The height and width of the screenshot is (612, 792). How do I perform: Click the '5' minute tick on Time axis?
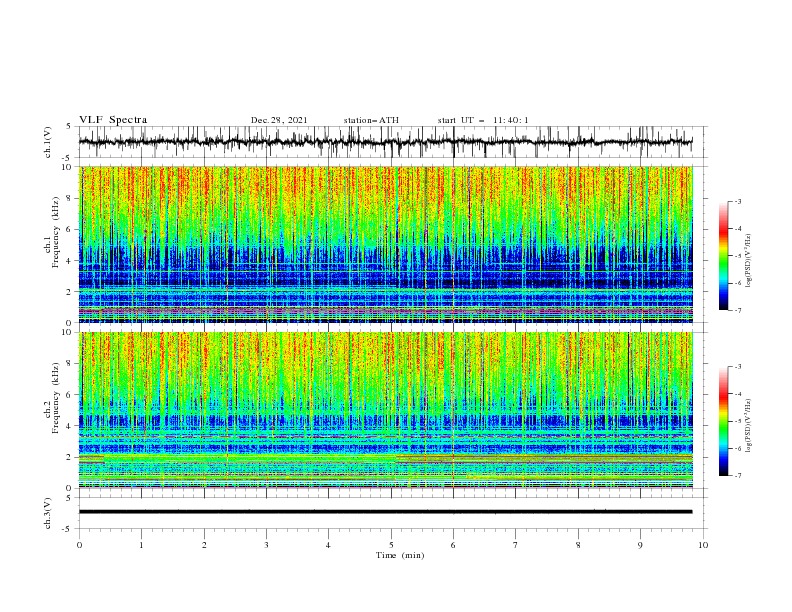[x=391, y=545]
